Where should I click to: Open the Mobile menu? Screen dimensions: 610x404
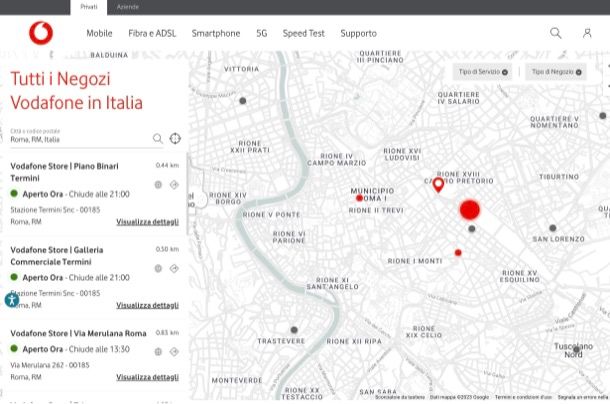[99, 33]
